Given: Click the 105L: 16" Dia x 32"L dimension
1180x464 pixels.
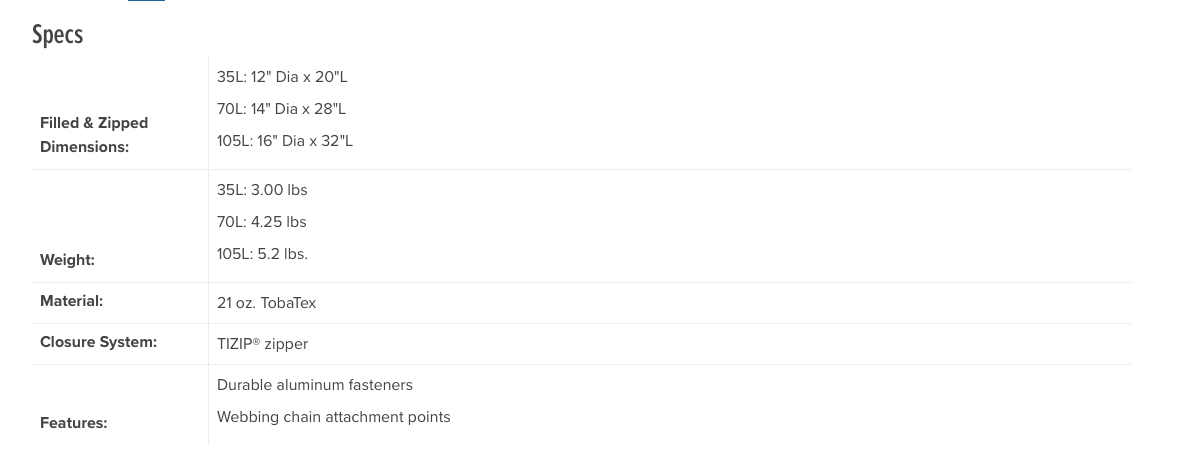Looking at the screenshot, I should (x=285, y=141).
